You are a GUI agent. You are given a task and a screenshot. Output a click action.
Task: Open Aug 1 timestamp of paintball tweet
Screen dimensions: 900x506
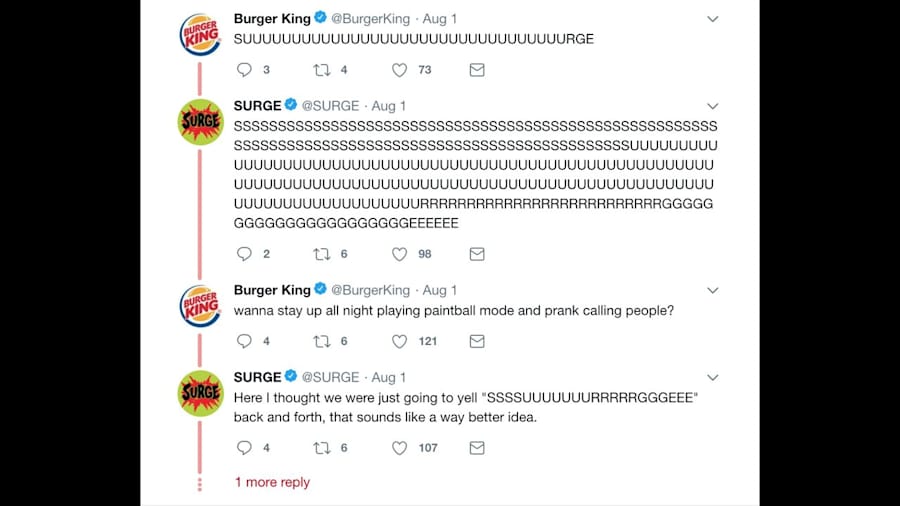(440, 290)
